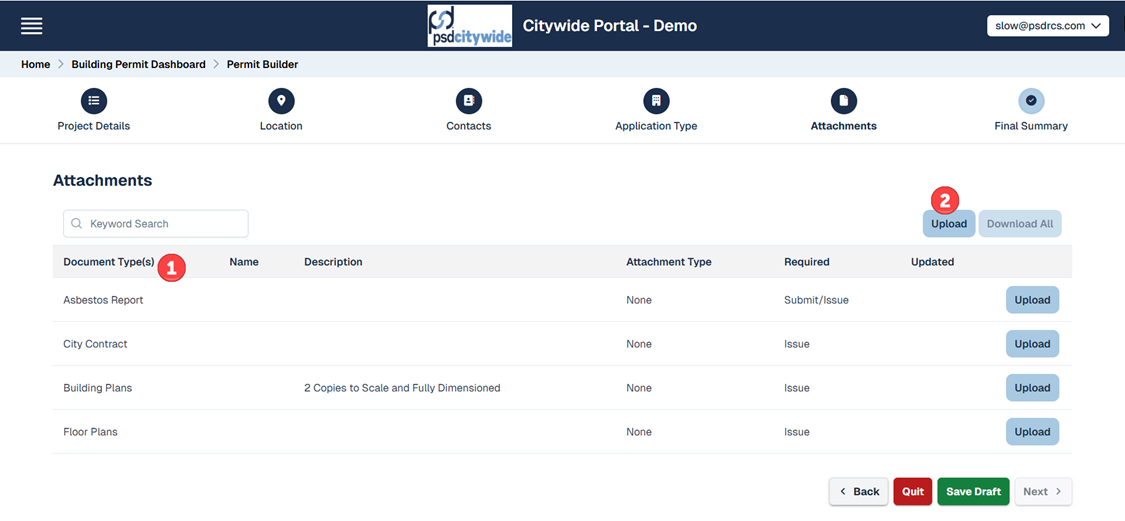The height and width of the screenshot is (521, 1125).
Task: Click the Attachments section heading
Action: (103, 181)
